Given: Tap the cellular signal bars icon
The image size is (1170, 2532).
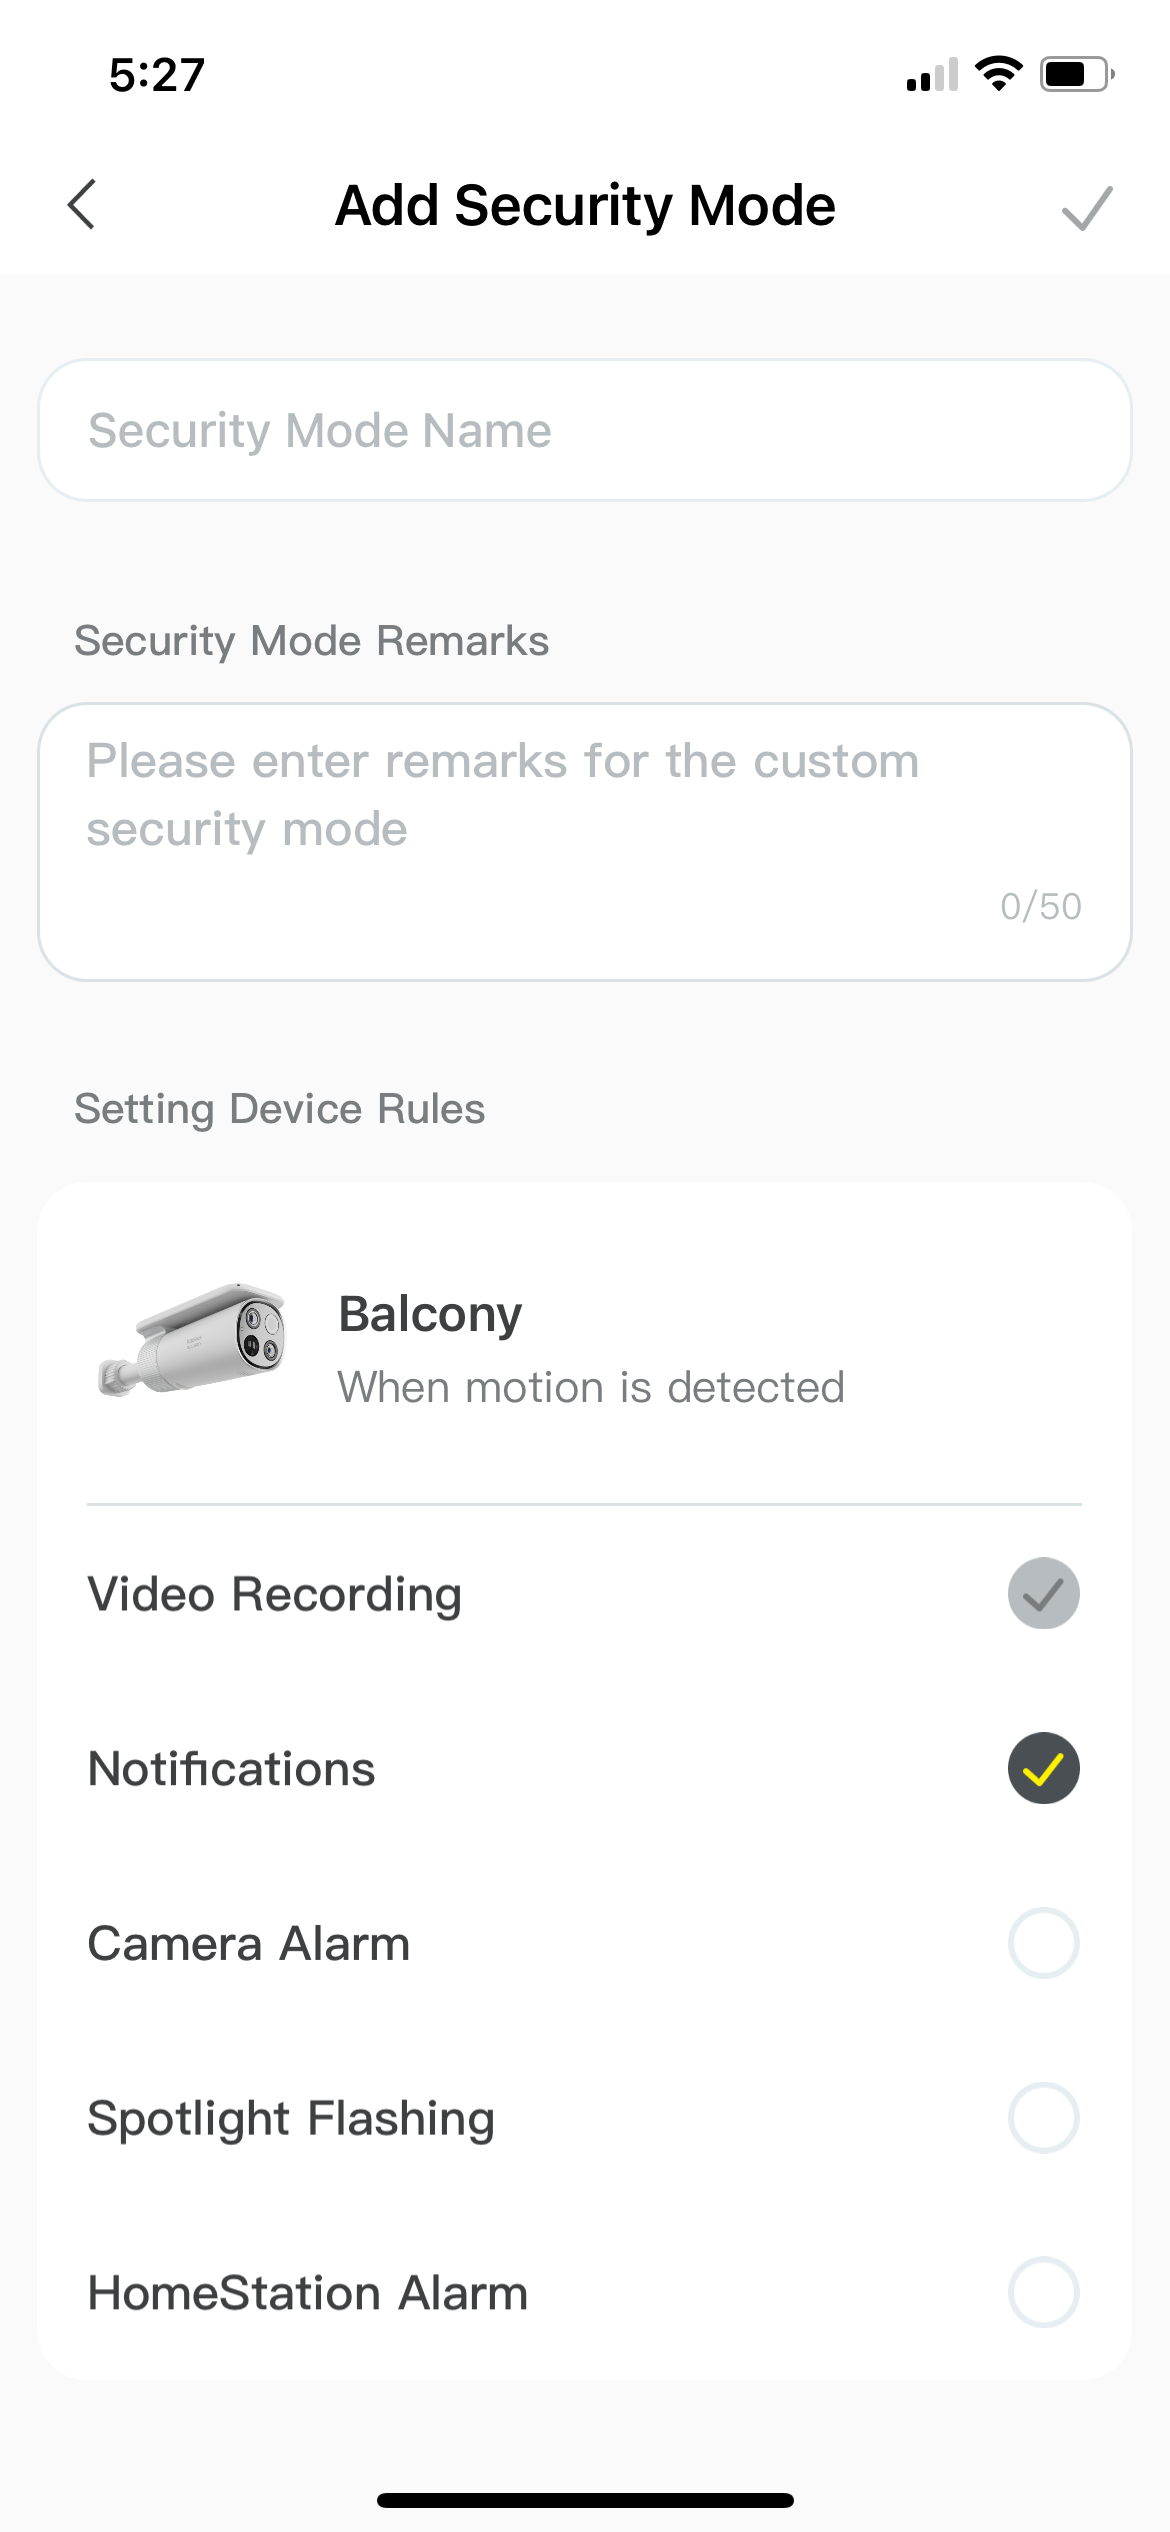Looking at the screenshot, I should click(932, 75).
